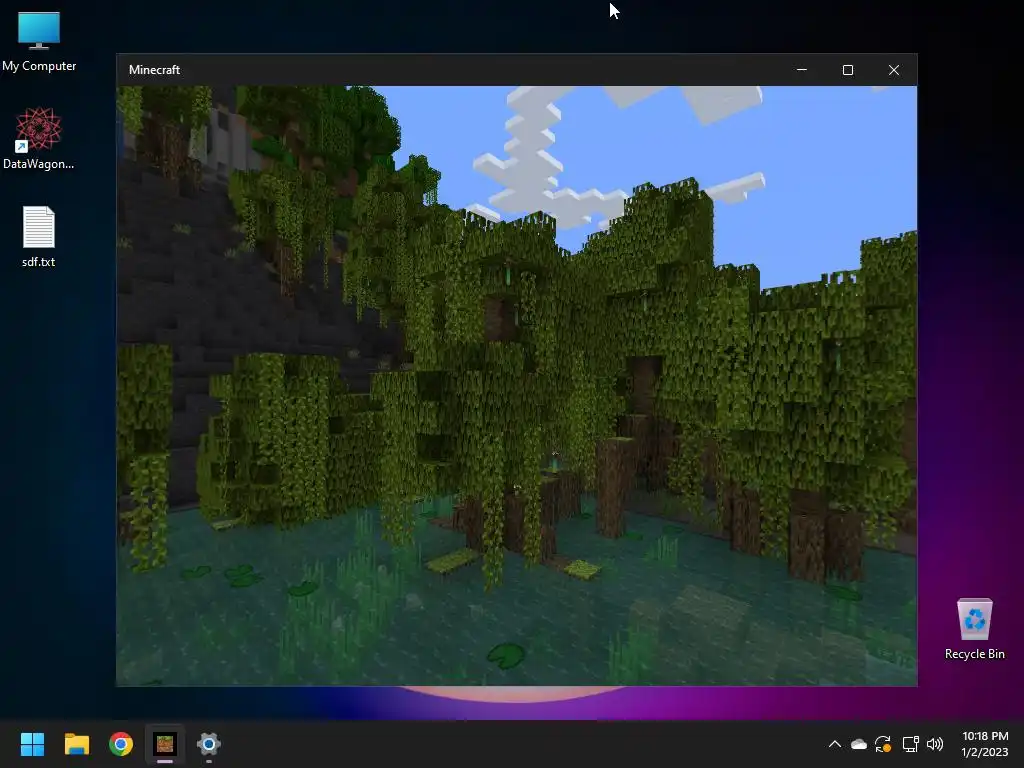Select the sdf.txt file icon
The image size is (1024, 768).
[x=39, y=227]
